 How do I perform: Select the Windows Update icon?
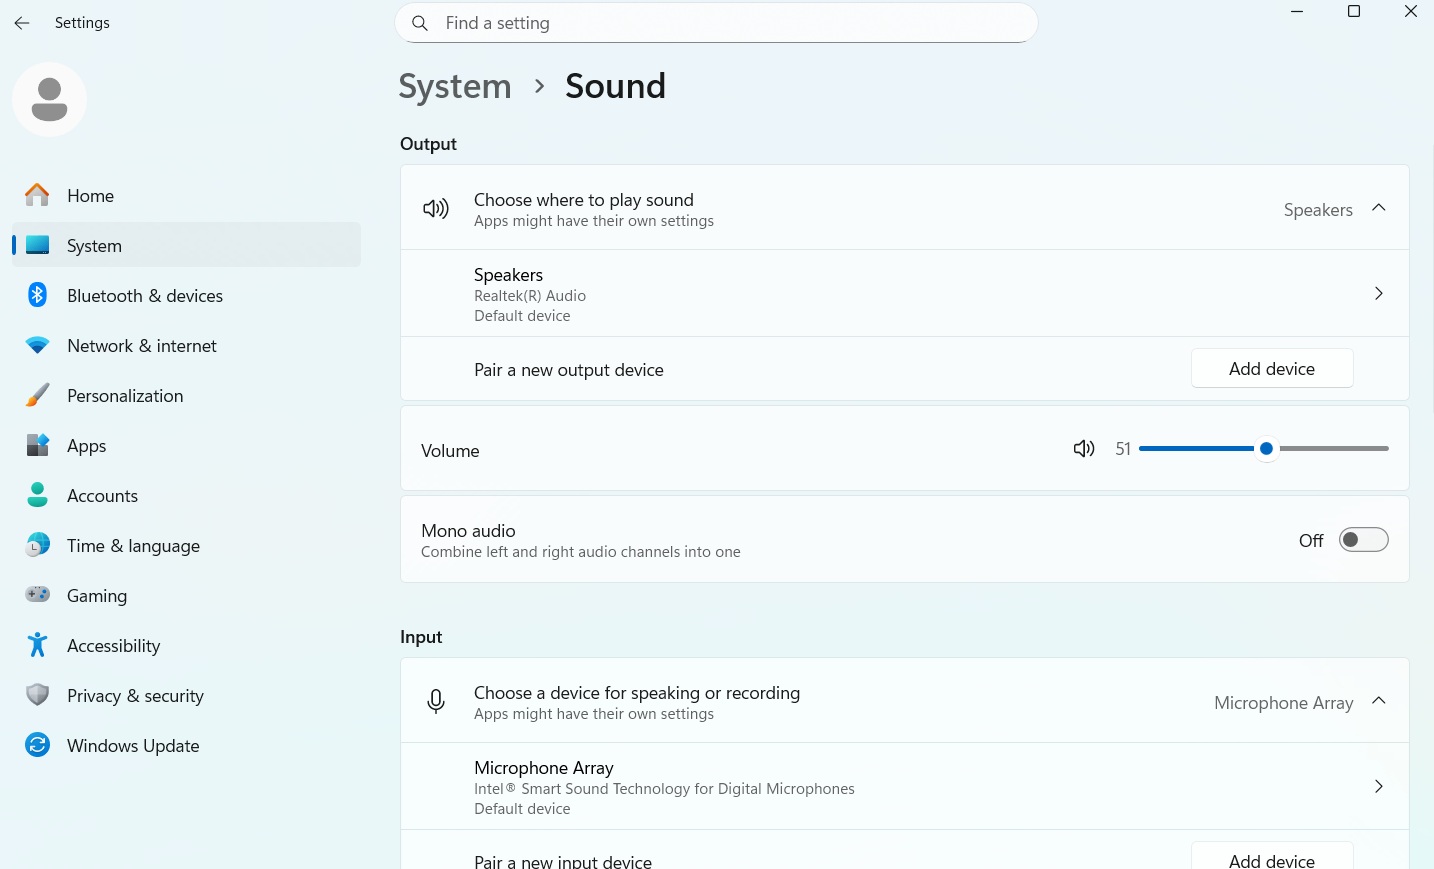(37, 744)
